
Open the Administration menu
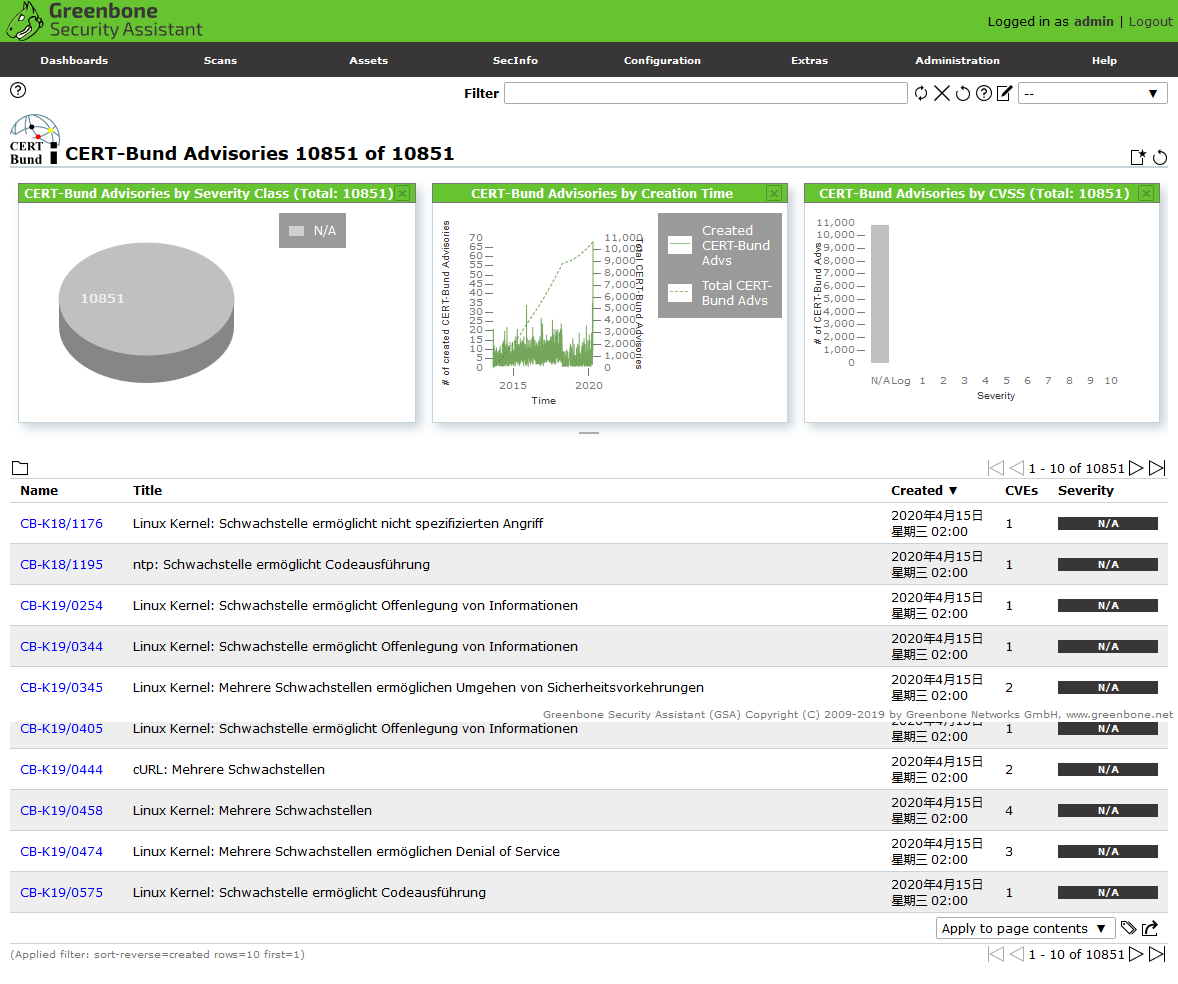tap(957, 60)
